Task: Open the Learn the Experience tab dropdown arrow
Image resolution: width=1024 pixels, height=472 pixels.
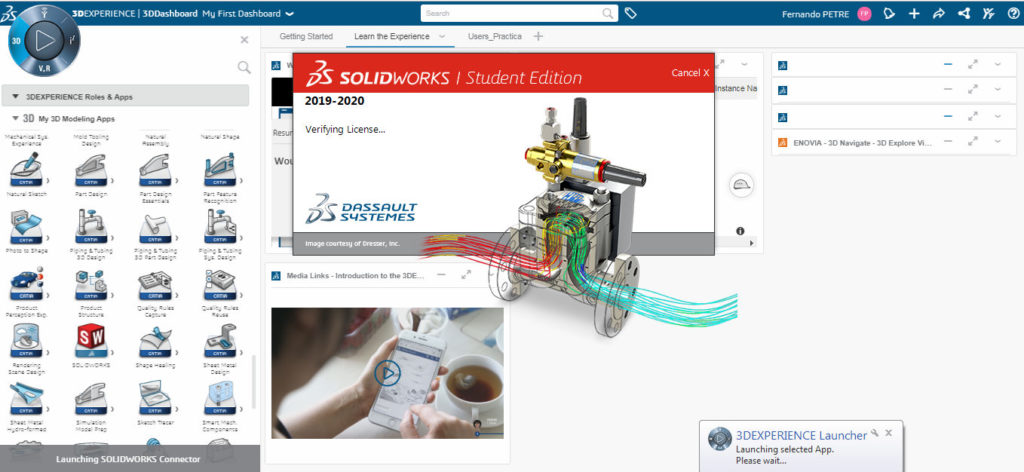Action: coord(442,37)
